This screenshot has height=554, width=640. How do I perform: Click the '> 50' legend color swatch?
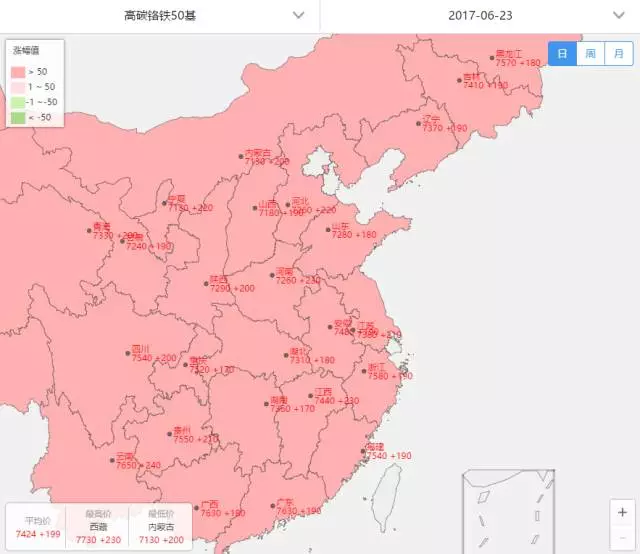(x=17, y=71)
